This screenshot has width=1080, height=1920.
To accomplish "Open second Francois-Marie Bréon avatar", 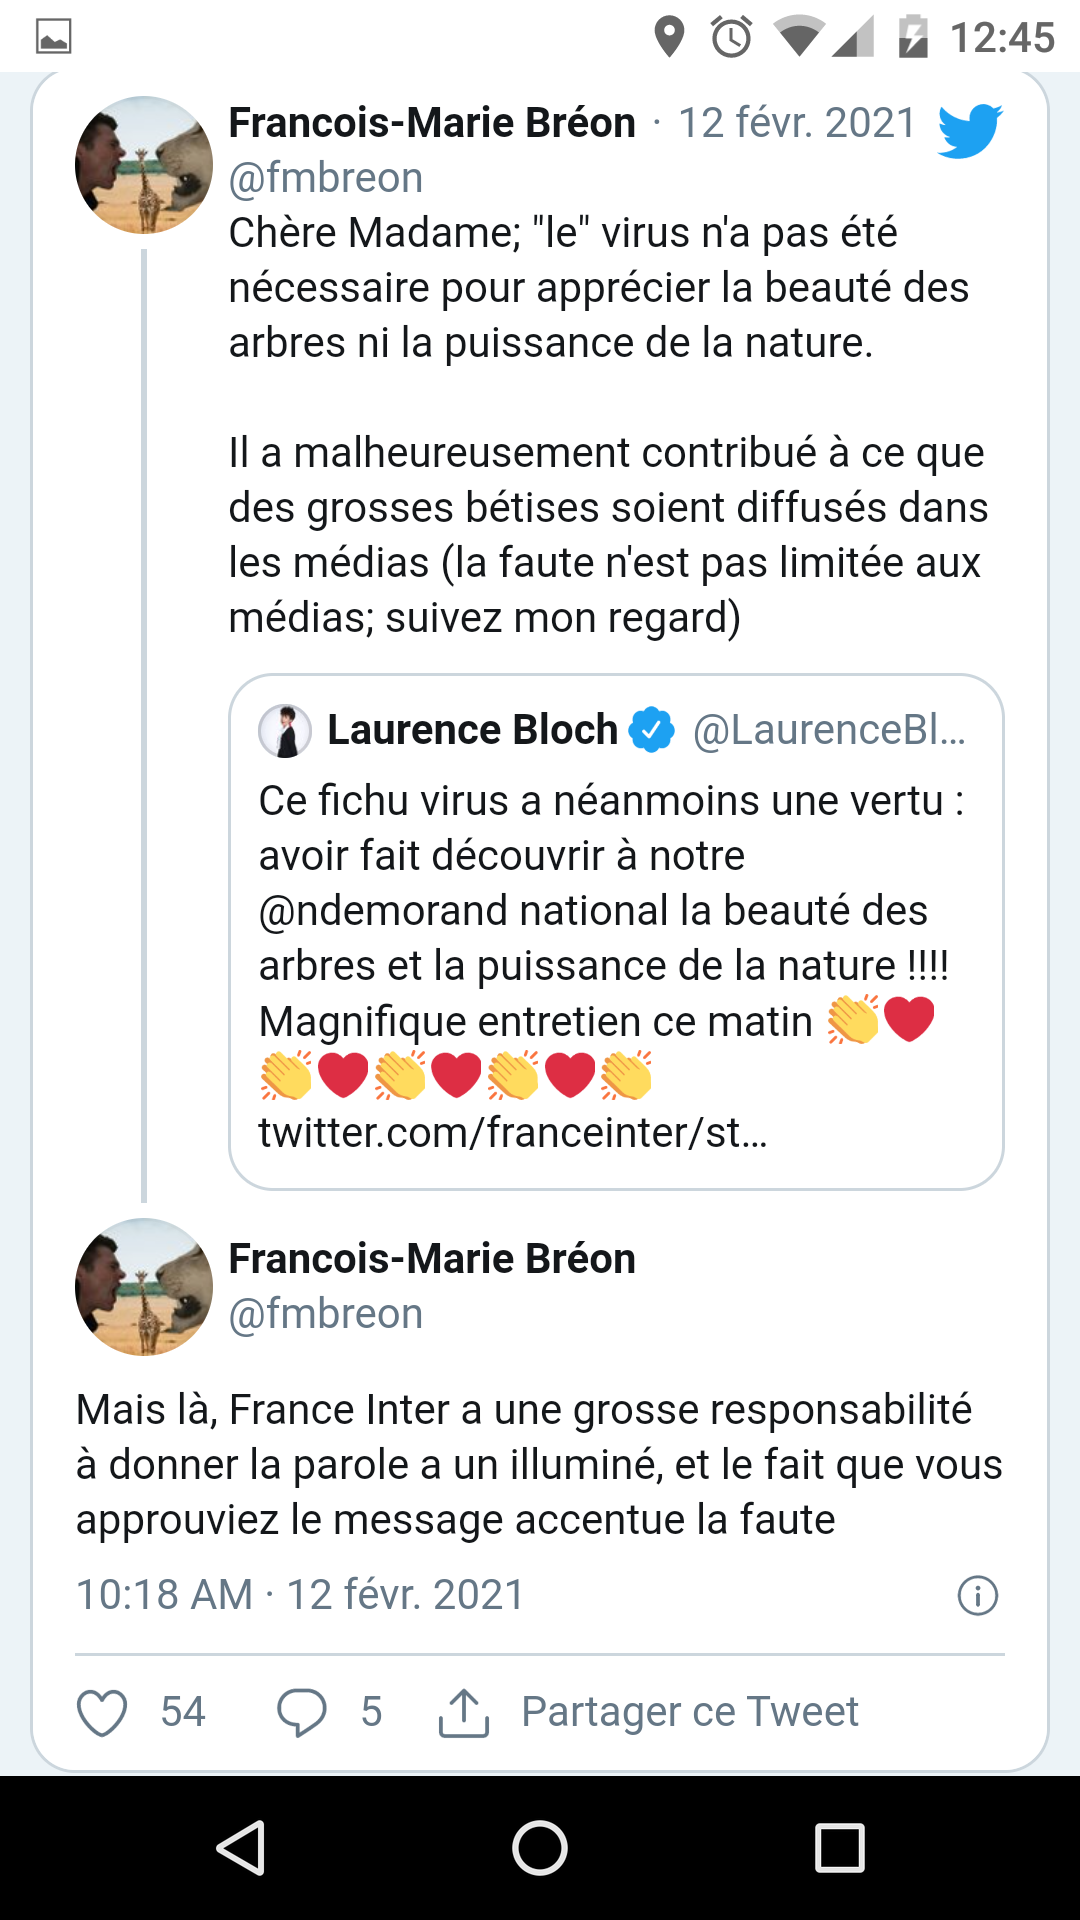I will 144,1287.
